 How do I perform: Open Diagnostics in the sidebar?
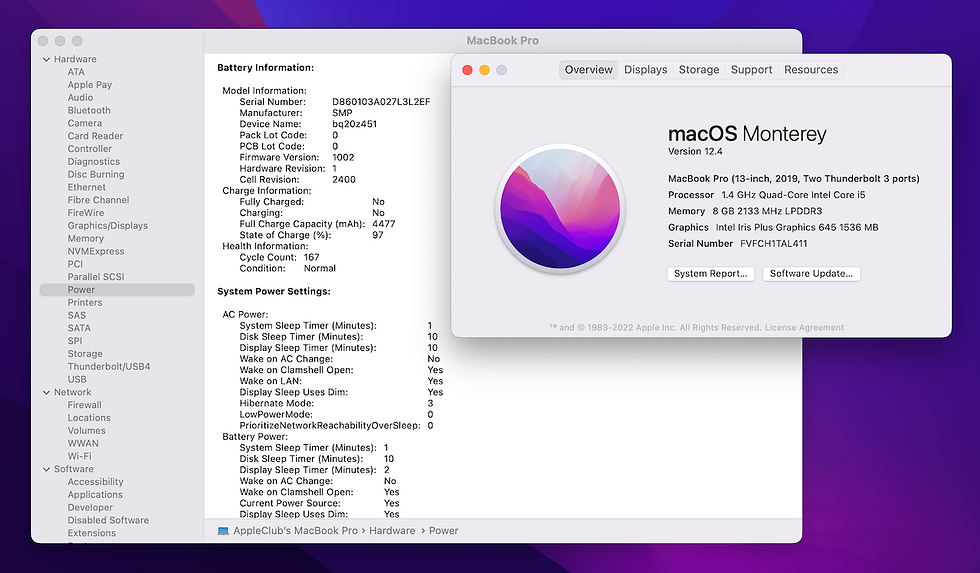(x=93, y=162)
